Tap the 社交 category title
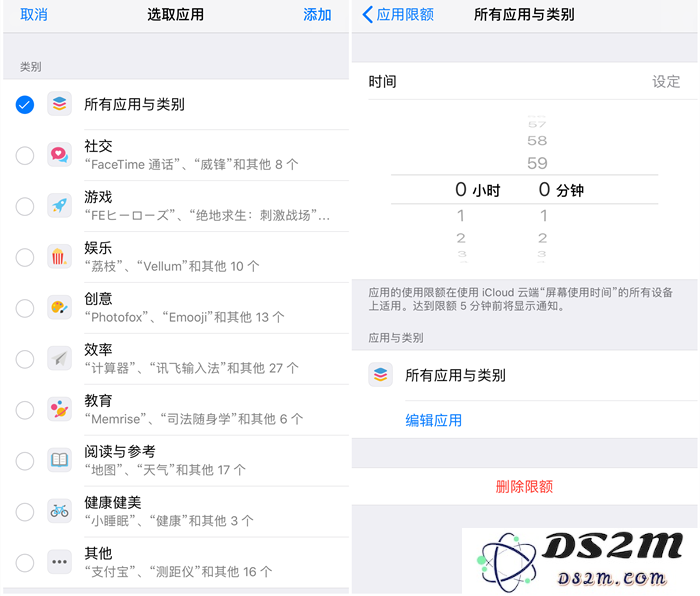700x596 pixels. coord(98,146)
